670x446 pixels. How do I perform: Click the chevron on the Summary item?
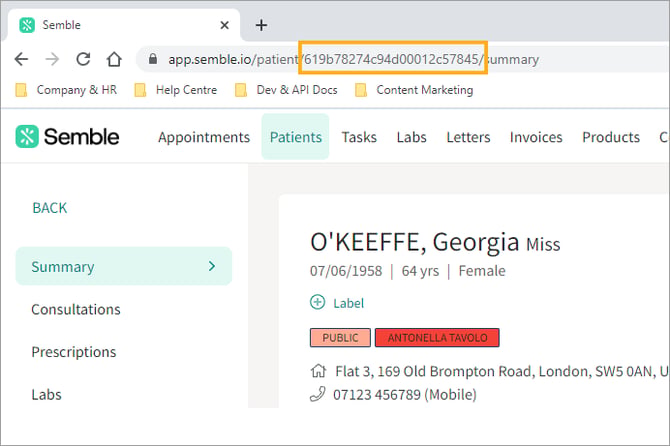point(212,266)
